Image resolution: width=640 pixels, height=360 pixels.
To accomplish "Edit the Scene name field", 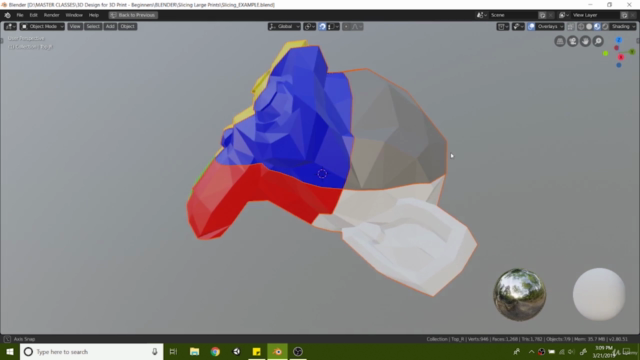I will click(513, 15).
